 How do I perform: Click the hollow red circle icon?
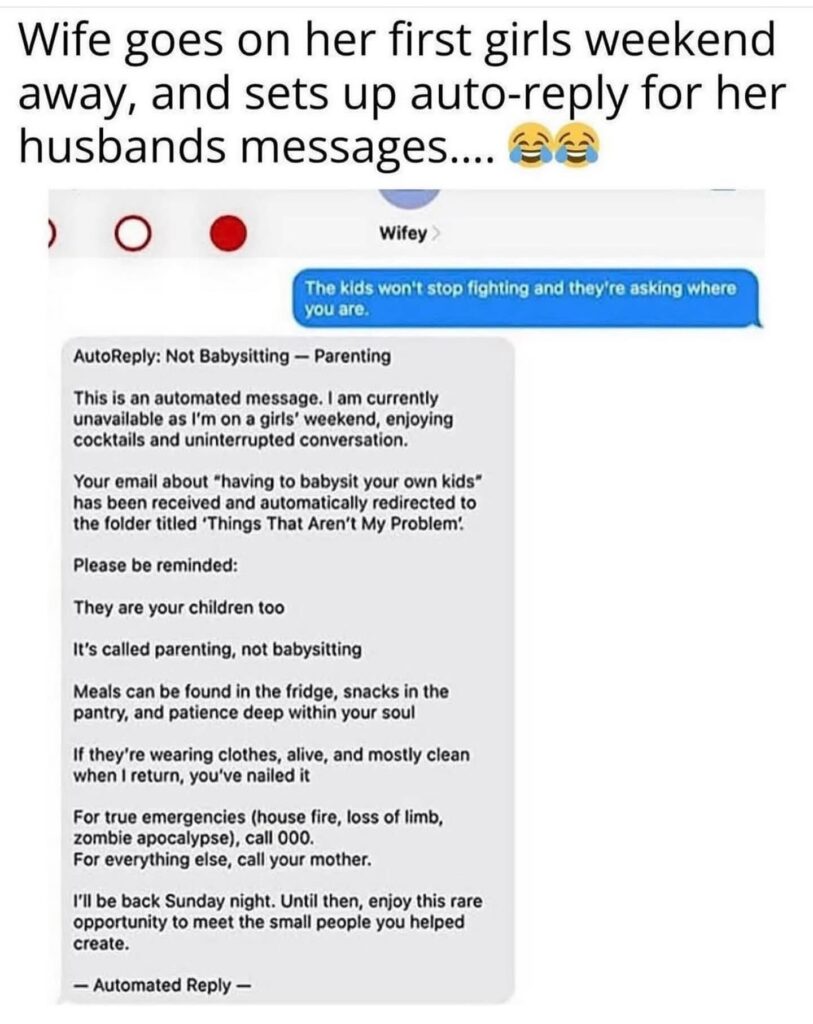(x=133, y=235)
